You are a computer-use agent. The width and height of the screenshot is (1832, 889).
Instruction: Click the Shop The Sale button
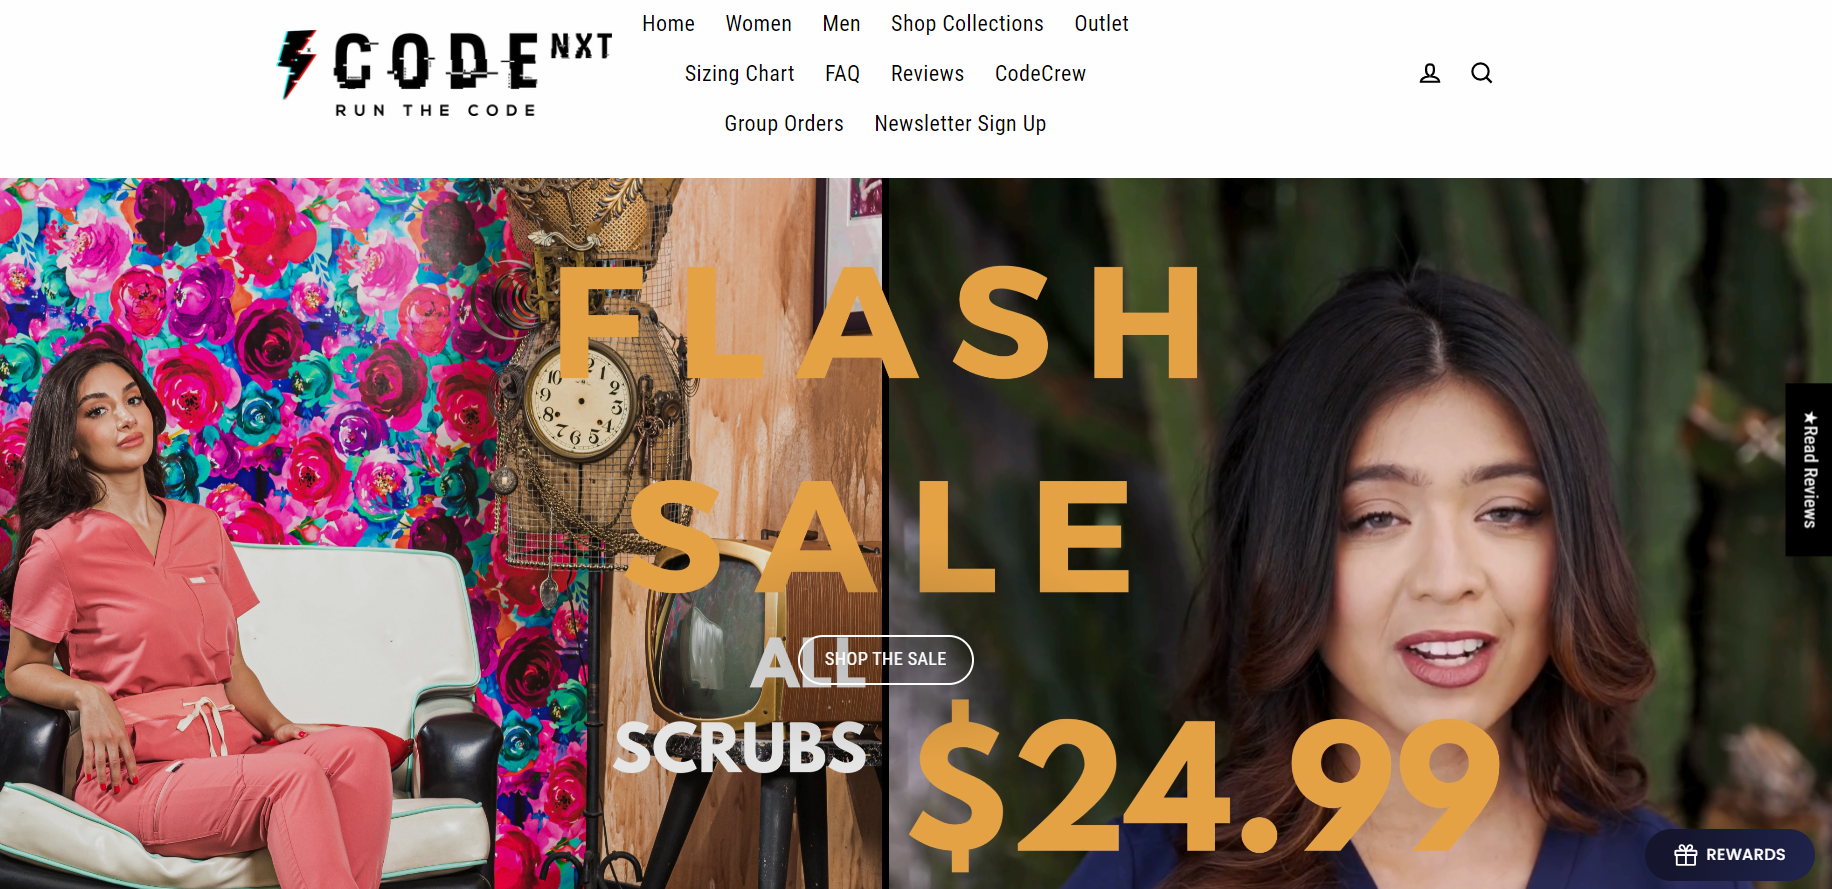coord(886,660)
